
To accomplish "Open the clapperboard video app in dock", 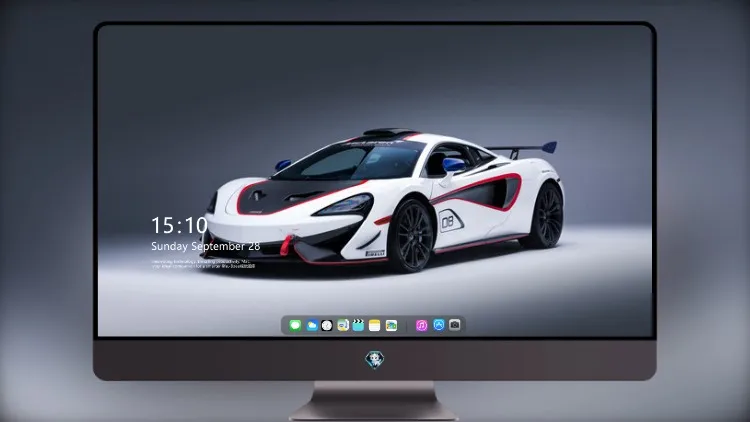I will (x=358, y=325).
